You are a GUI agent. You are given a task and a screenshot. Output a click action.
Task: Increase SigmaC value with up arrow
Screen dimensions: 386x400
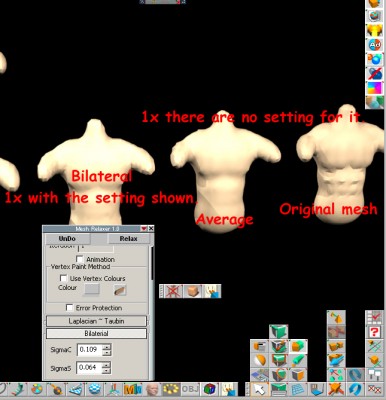pos(107,347)
